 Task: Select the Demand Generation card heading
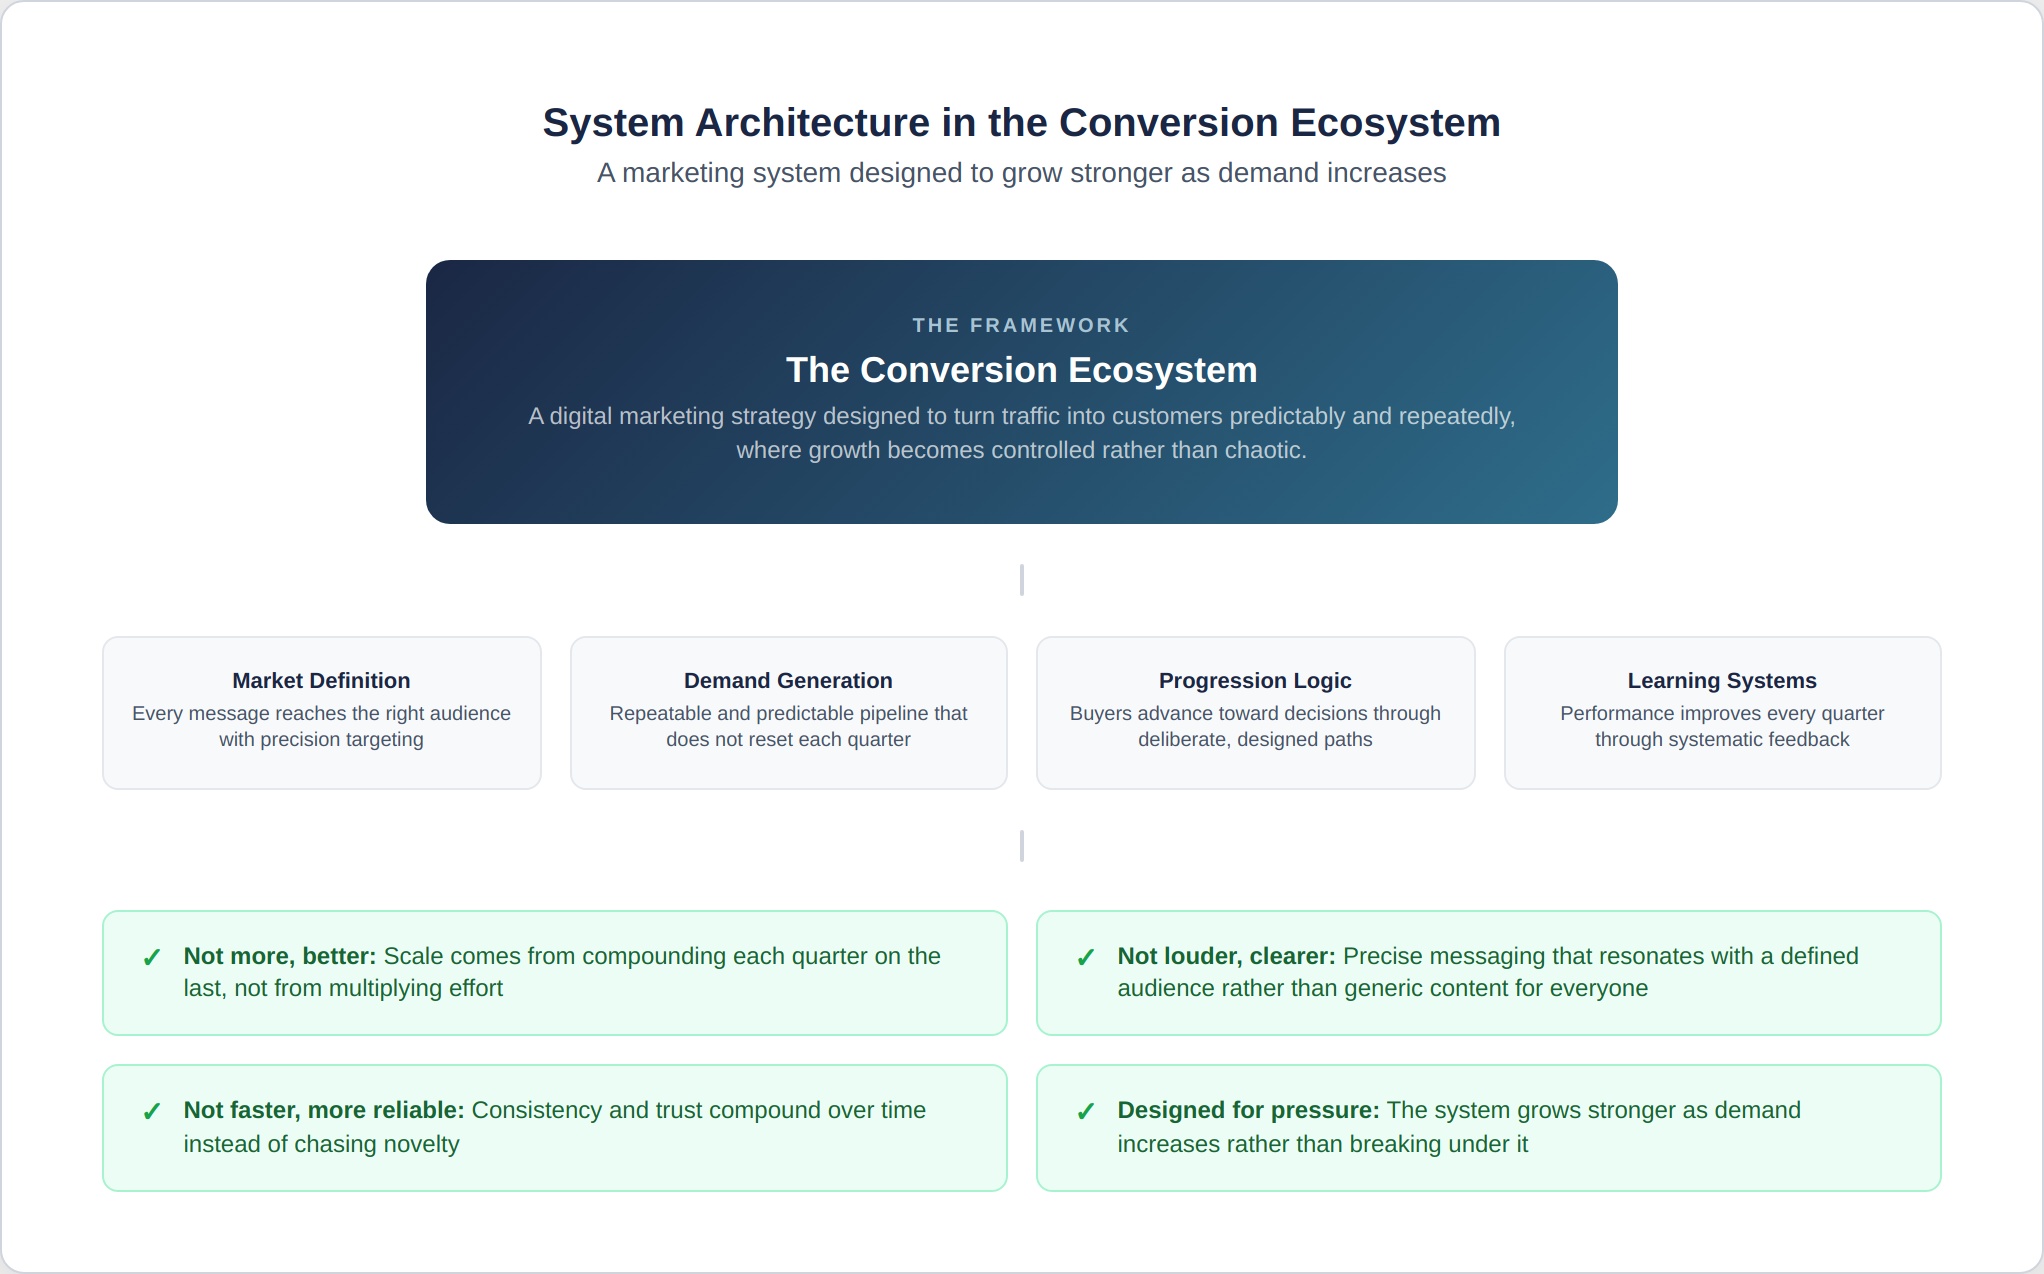pos(788,681)
